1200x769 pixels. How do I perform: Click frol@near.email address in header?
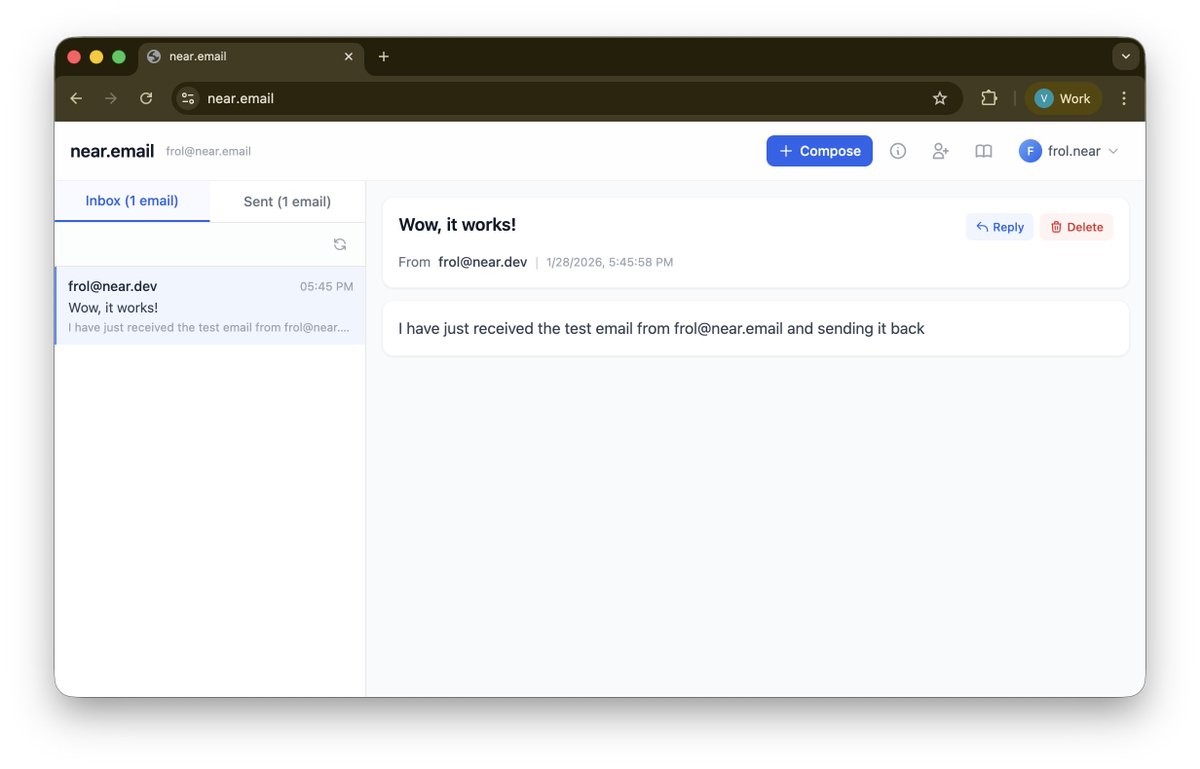pyautogui.click(x=209, y=152)
